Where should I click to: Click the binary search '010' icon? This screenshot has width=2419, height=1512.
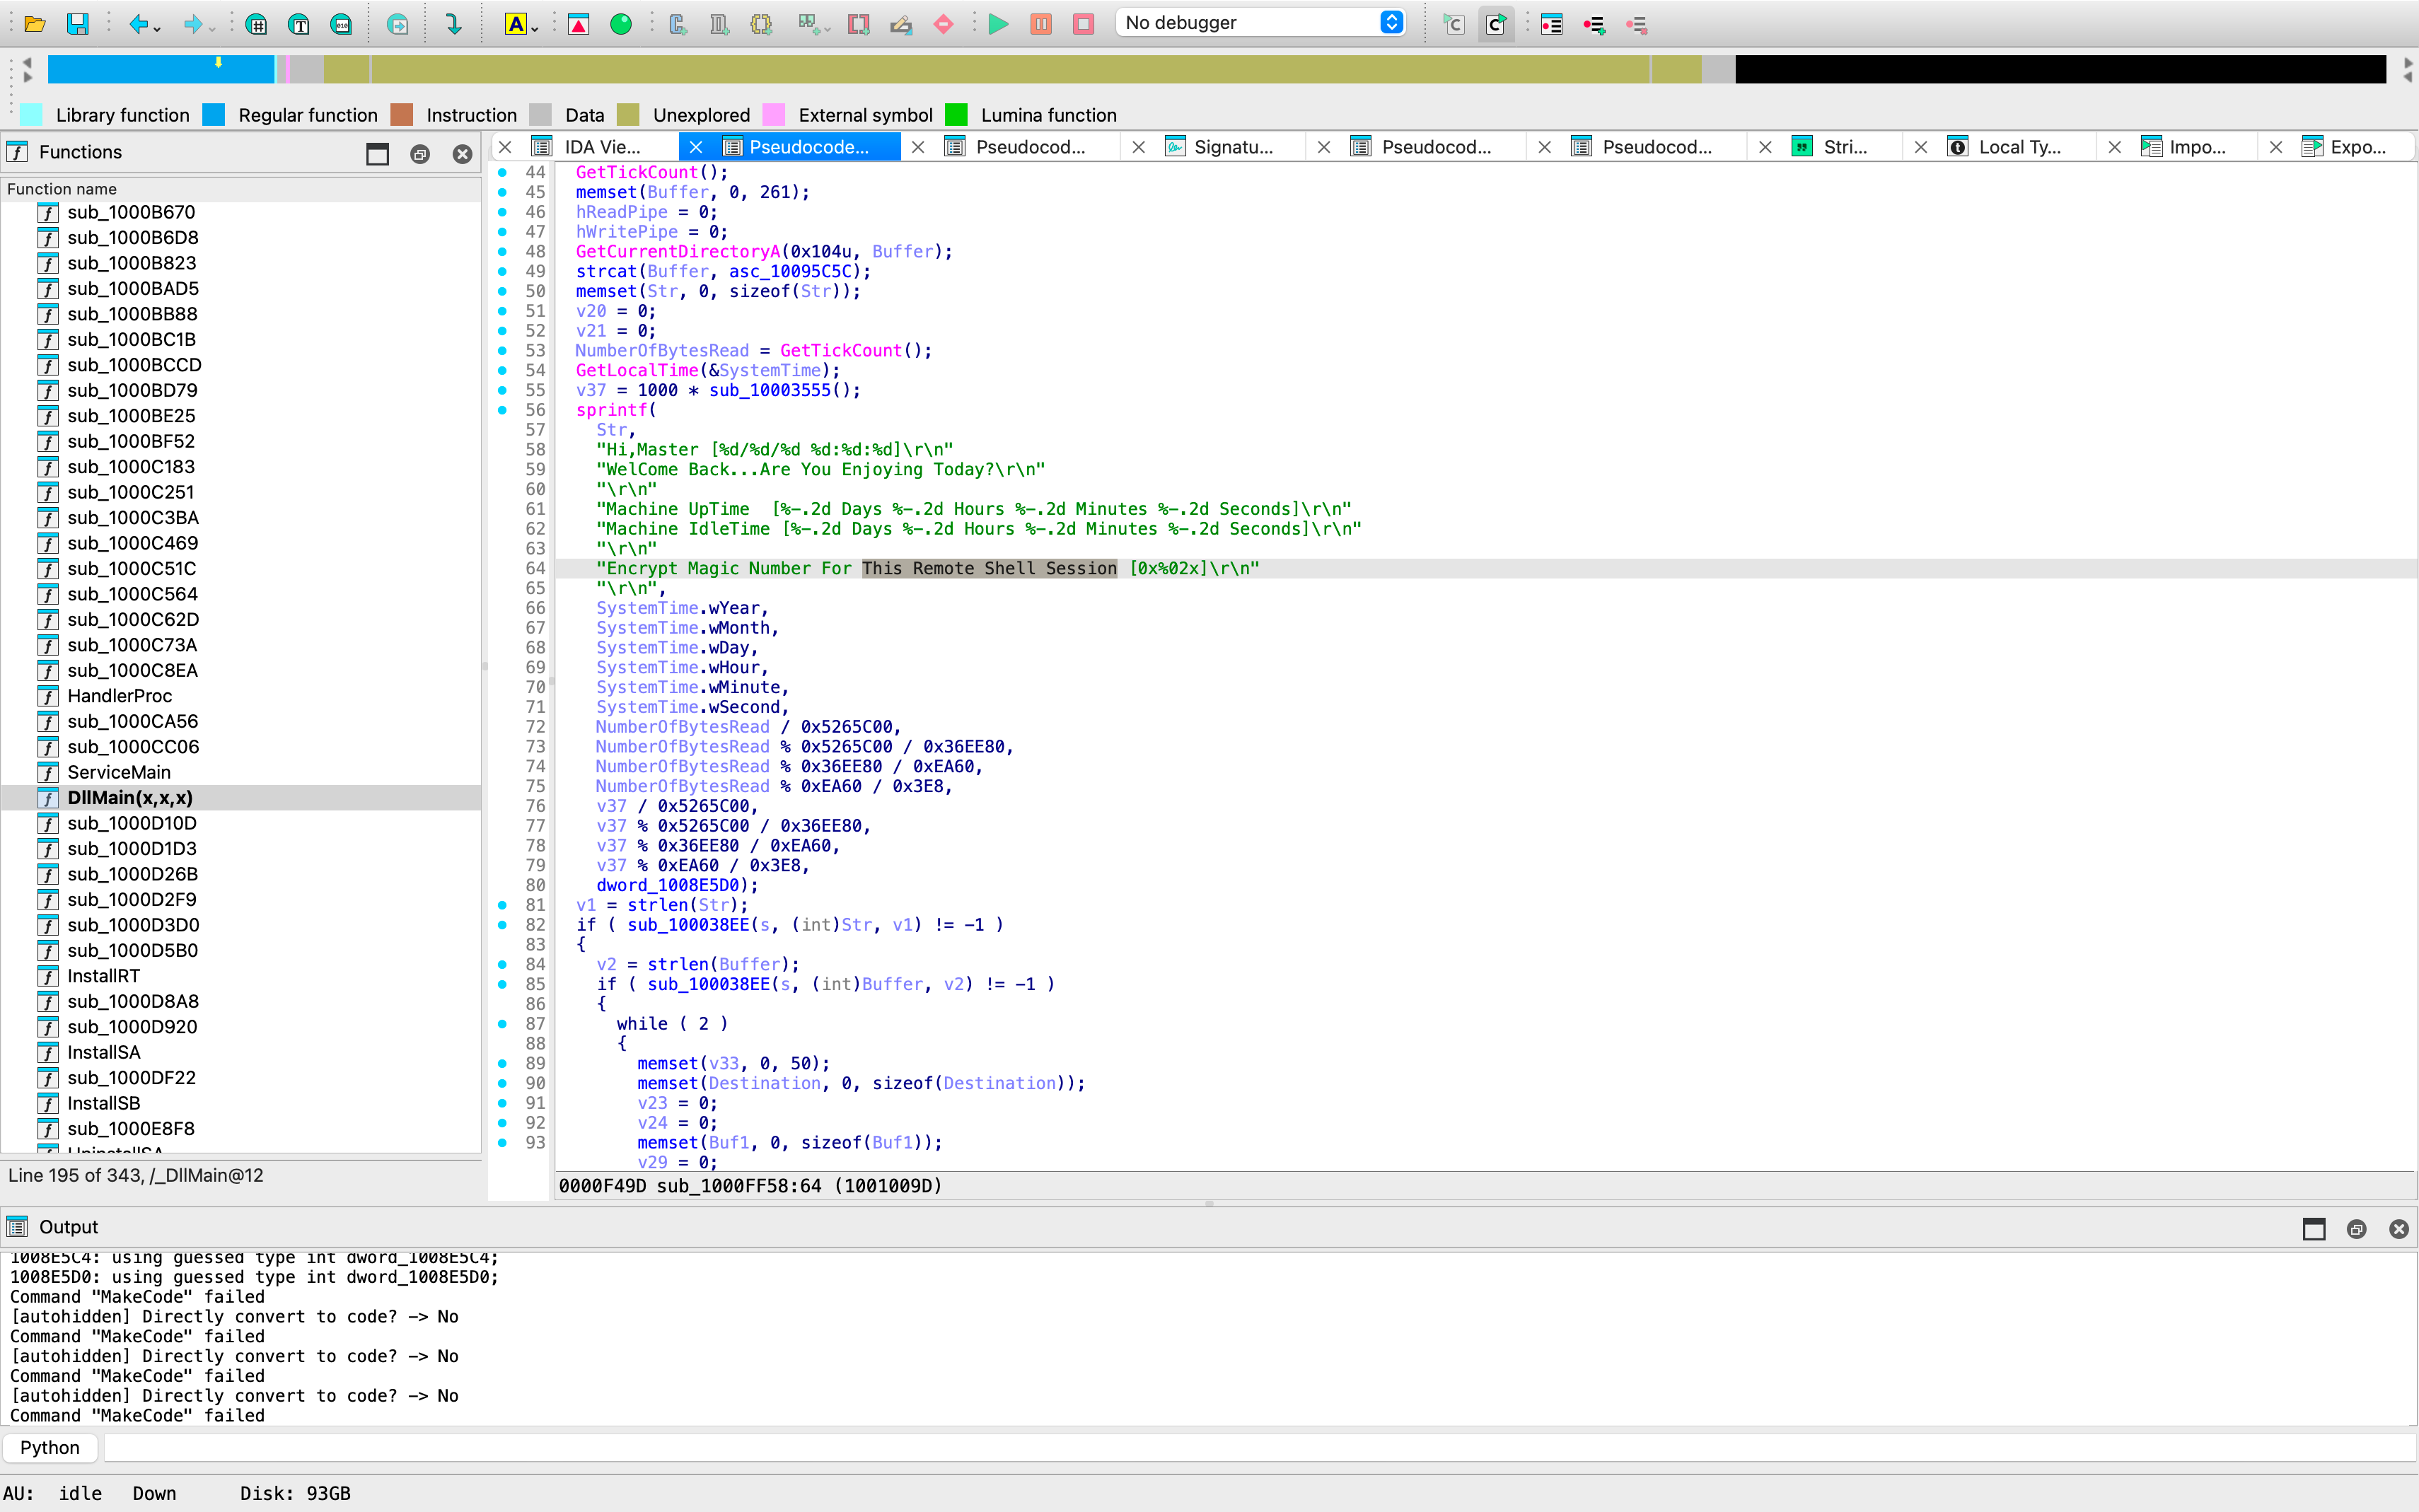(x=341, y=24)
